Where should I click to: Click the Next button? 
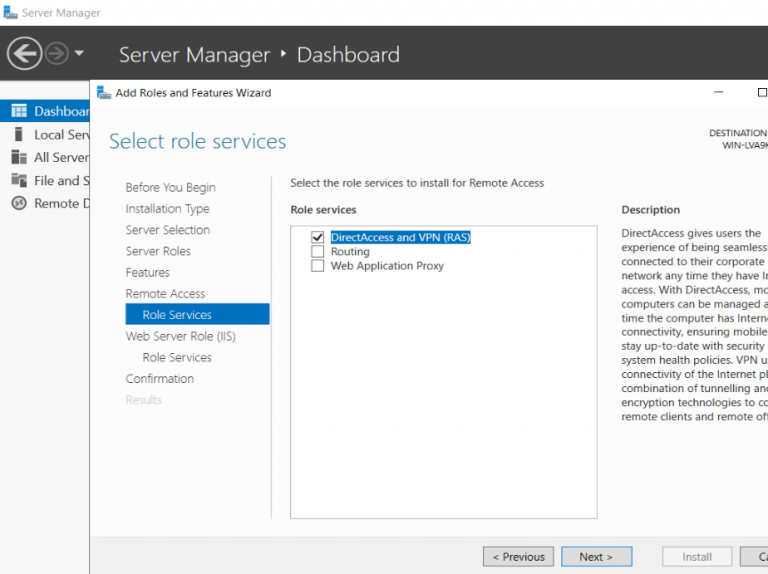tap(597, 557)
